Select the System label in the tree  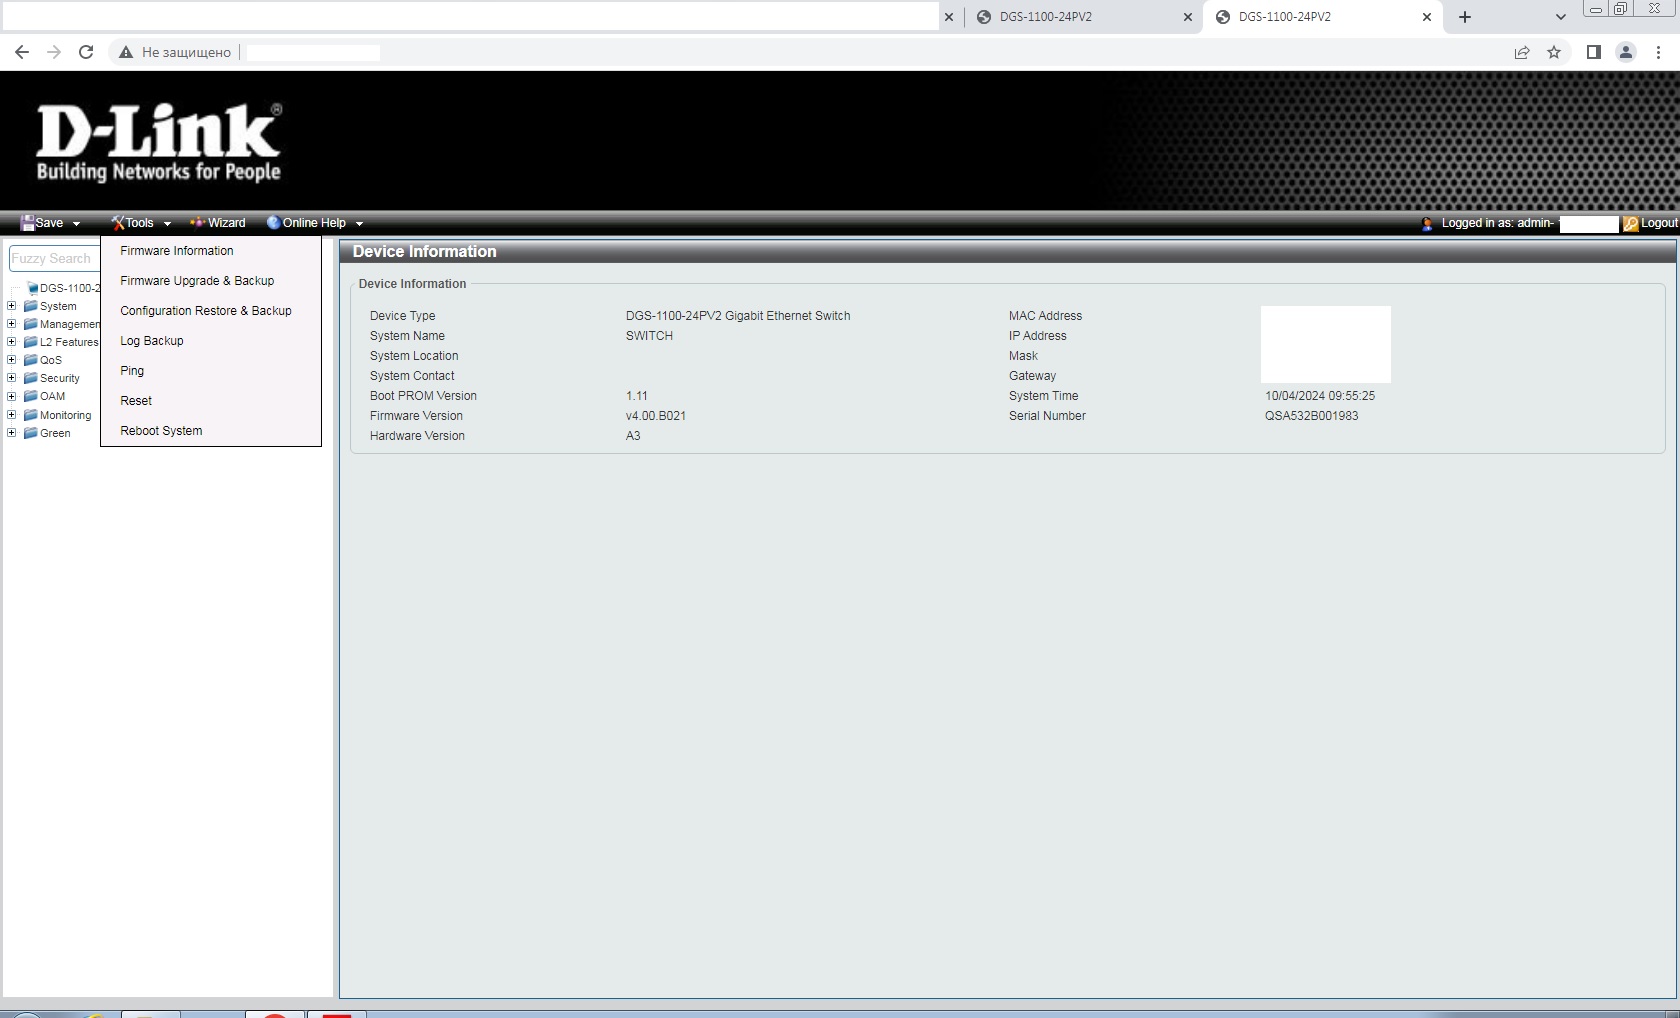point(58,306)
